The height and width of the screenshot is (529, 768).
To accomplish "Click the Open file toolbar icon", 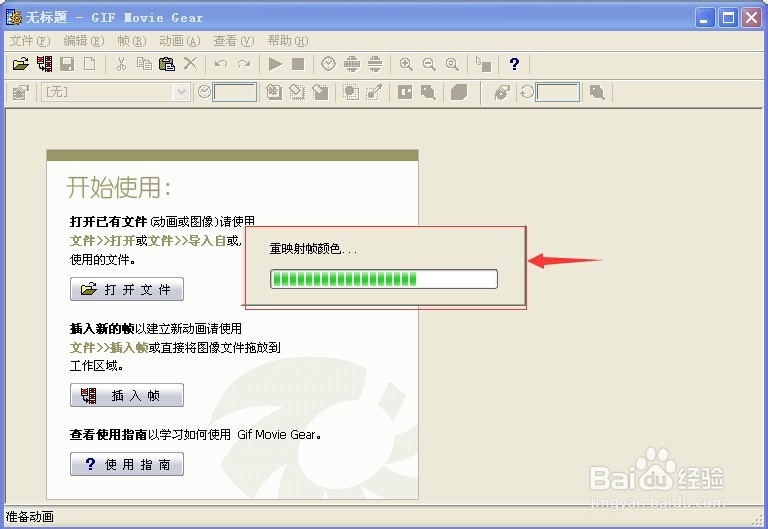I will coord(21,64).
